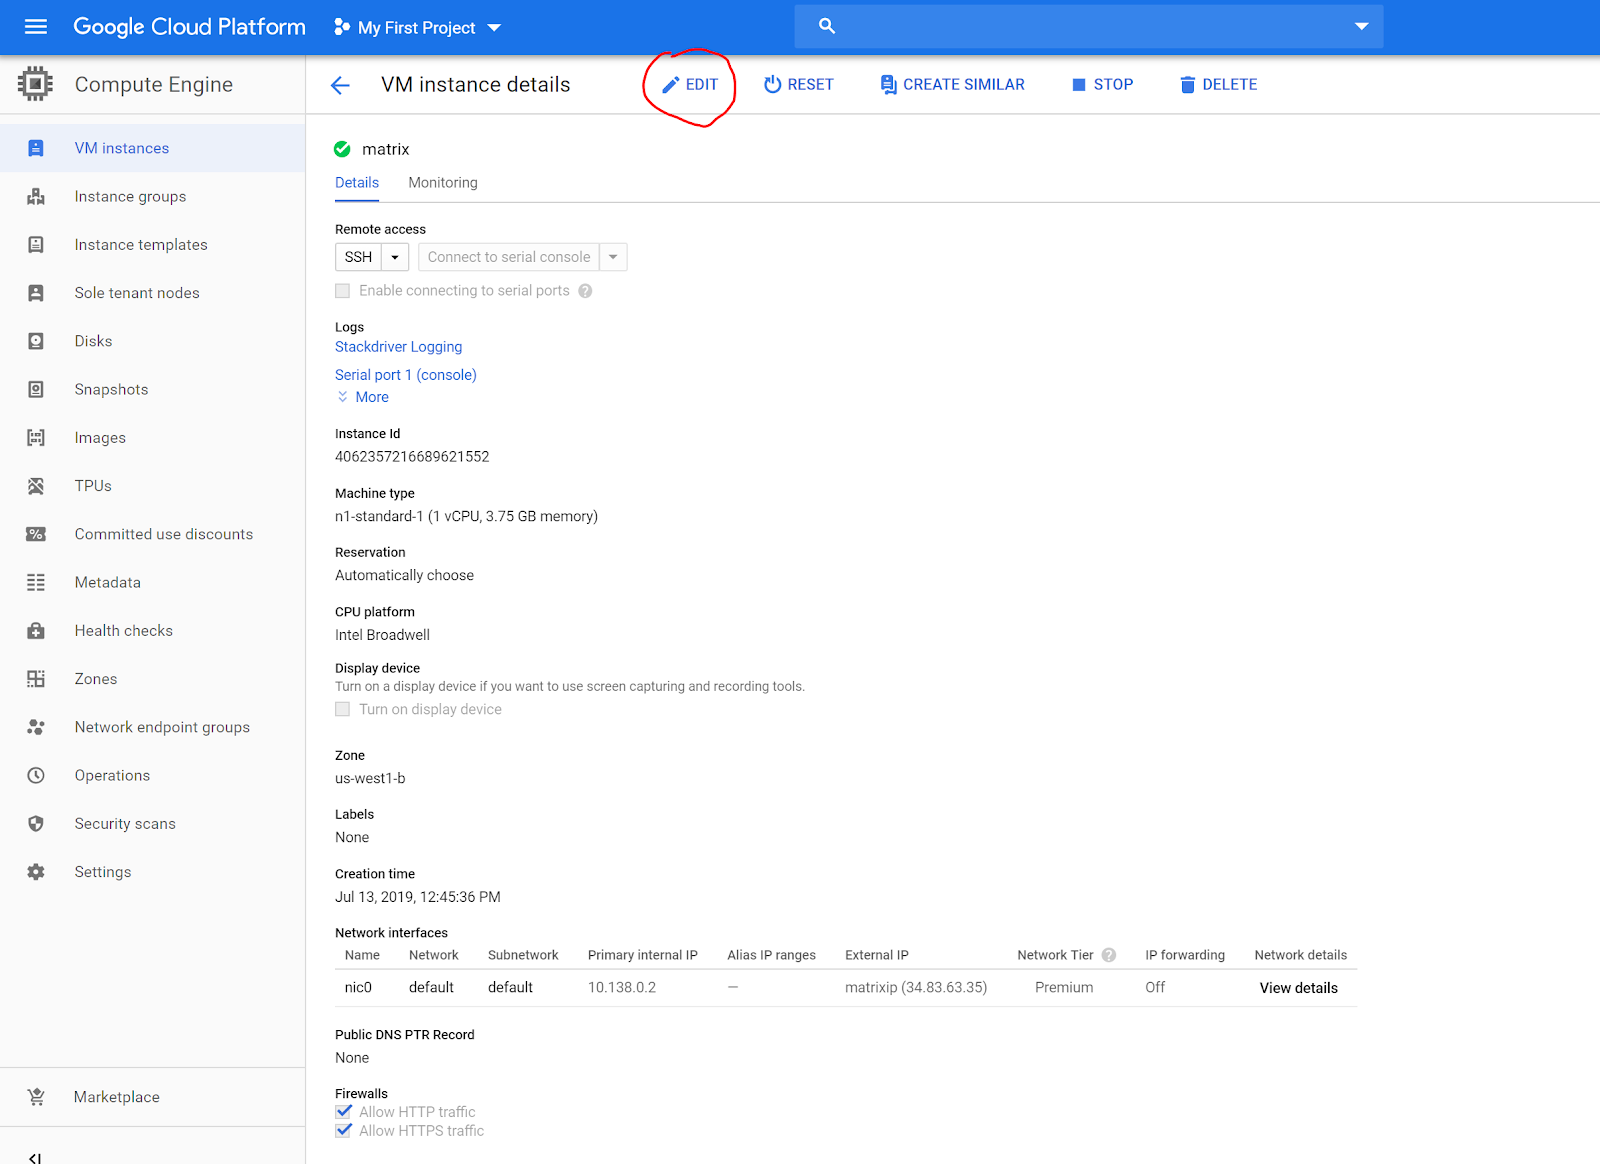Select the Details tab
Image resolution: width=1600 pixels, height=1164 pixels.
pyautogui.click(x=357, y=182)
